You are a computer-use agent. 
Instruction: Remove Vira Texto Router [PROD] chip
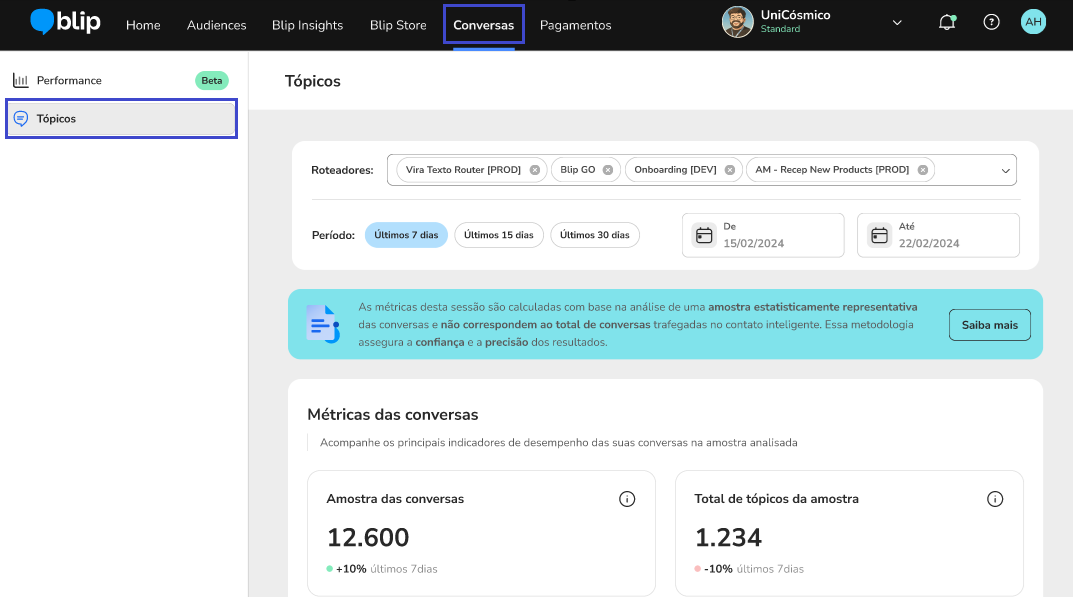(x=535, y=170)
